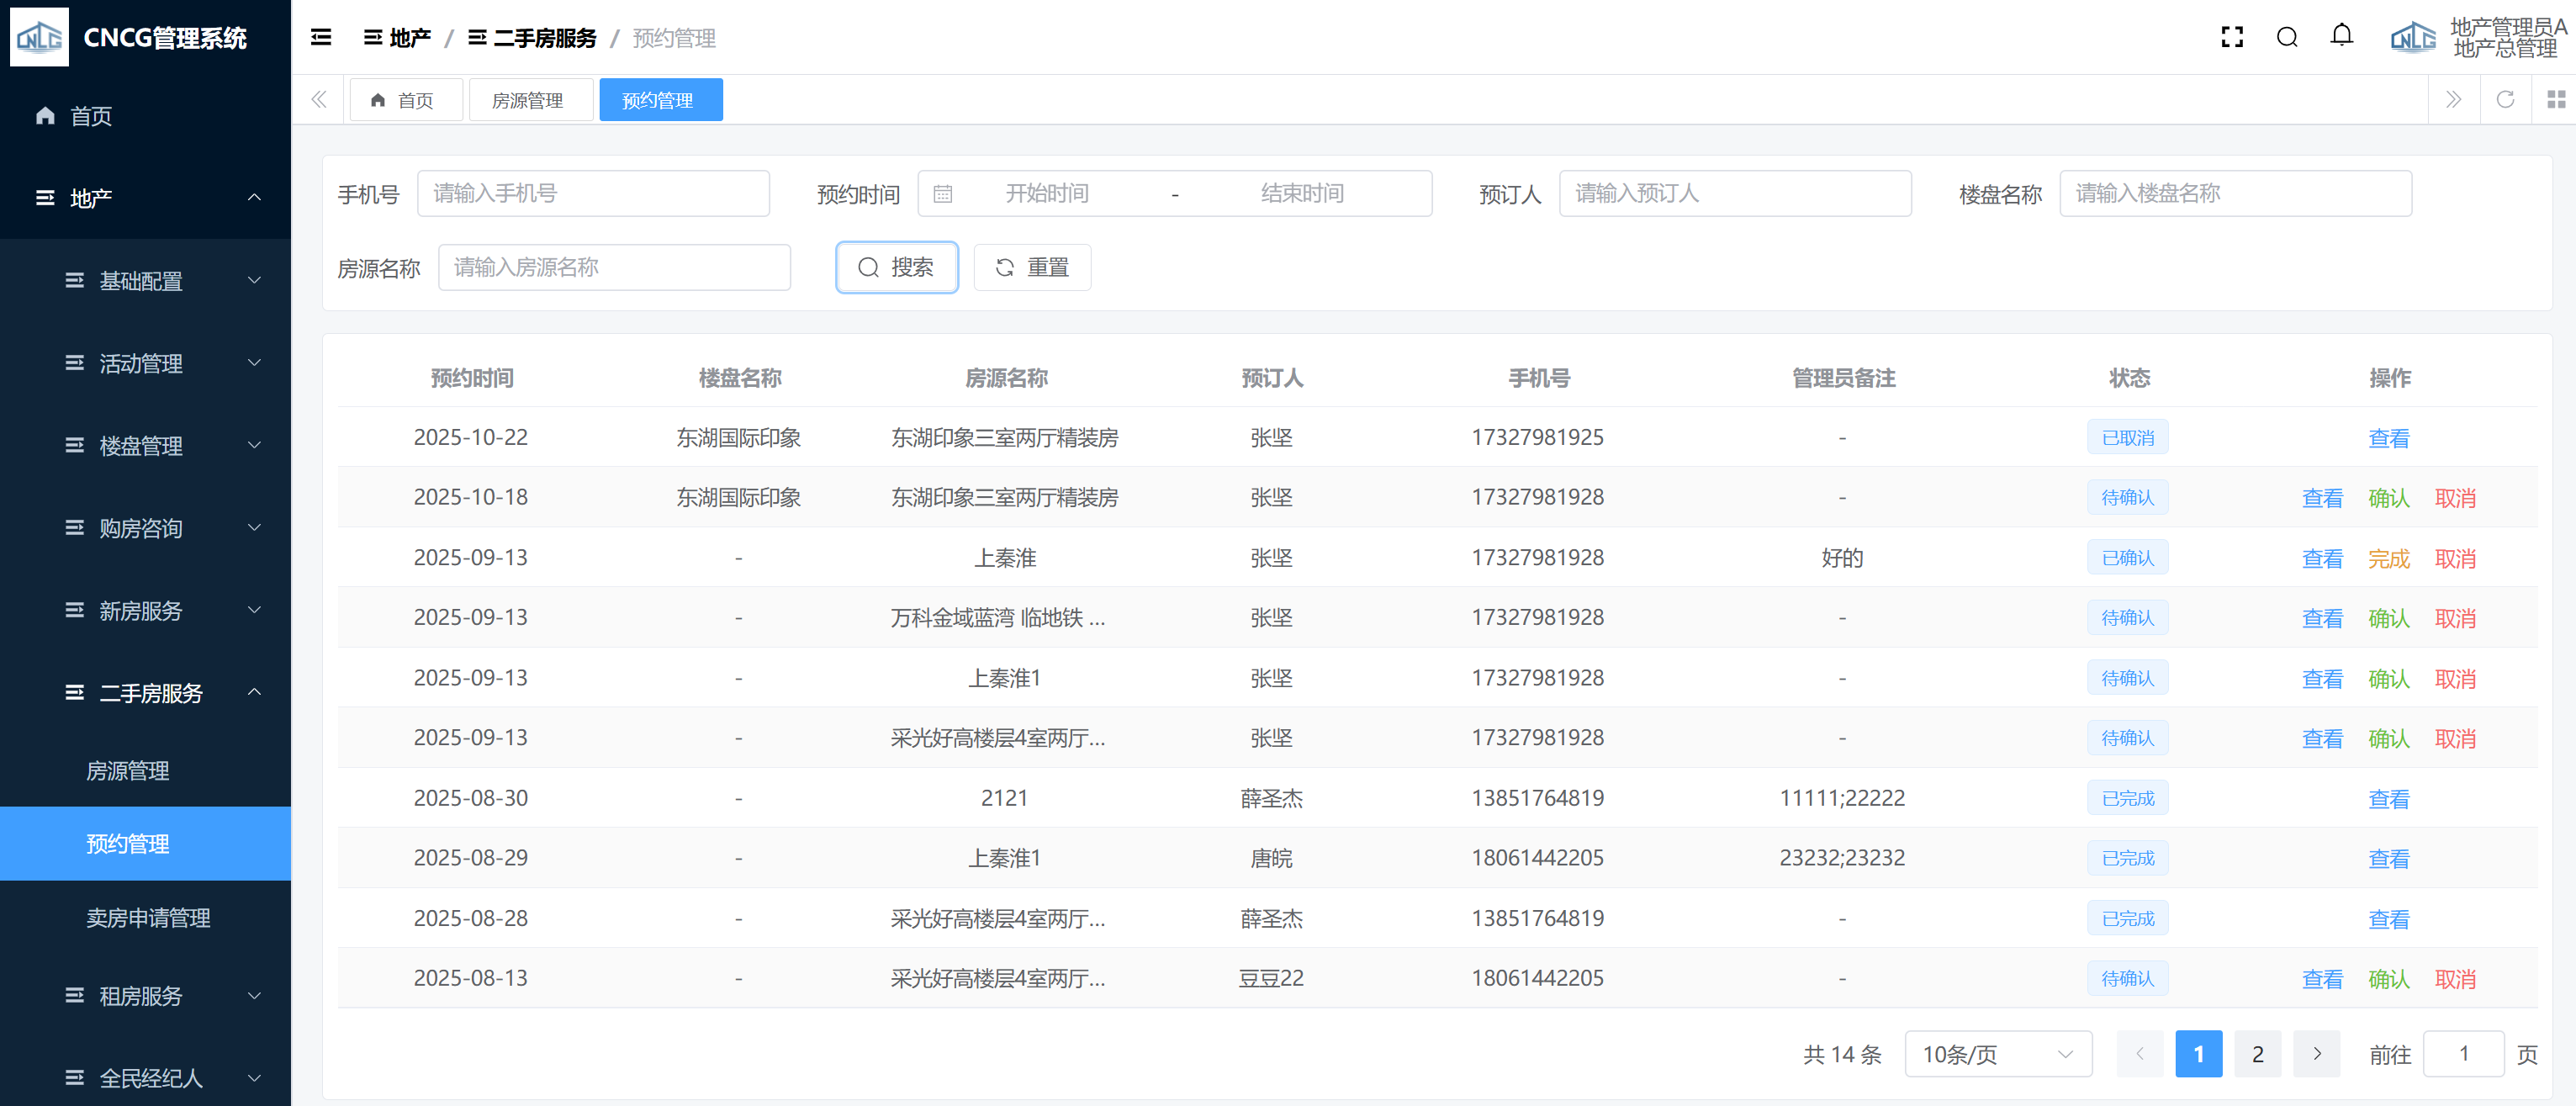Switch to the 房源管理 tab

528,101
